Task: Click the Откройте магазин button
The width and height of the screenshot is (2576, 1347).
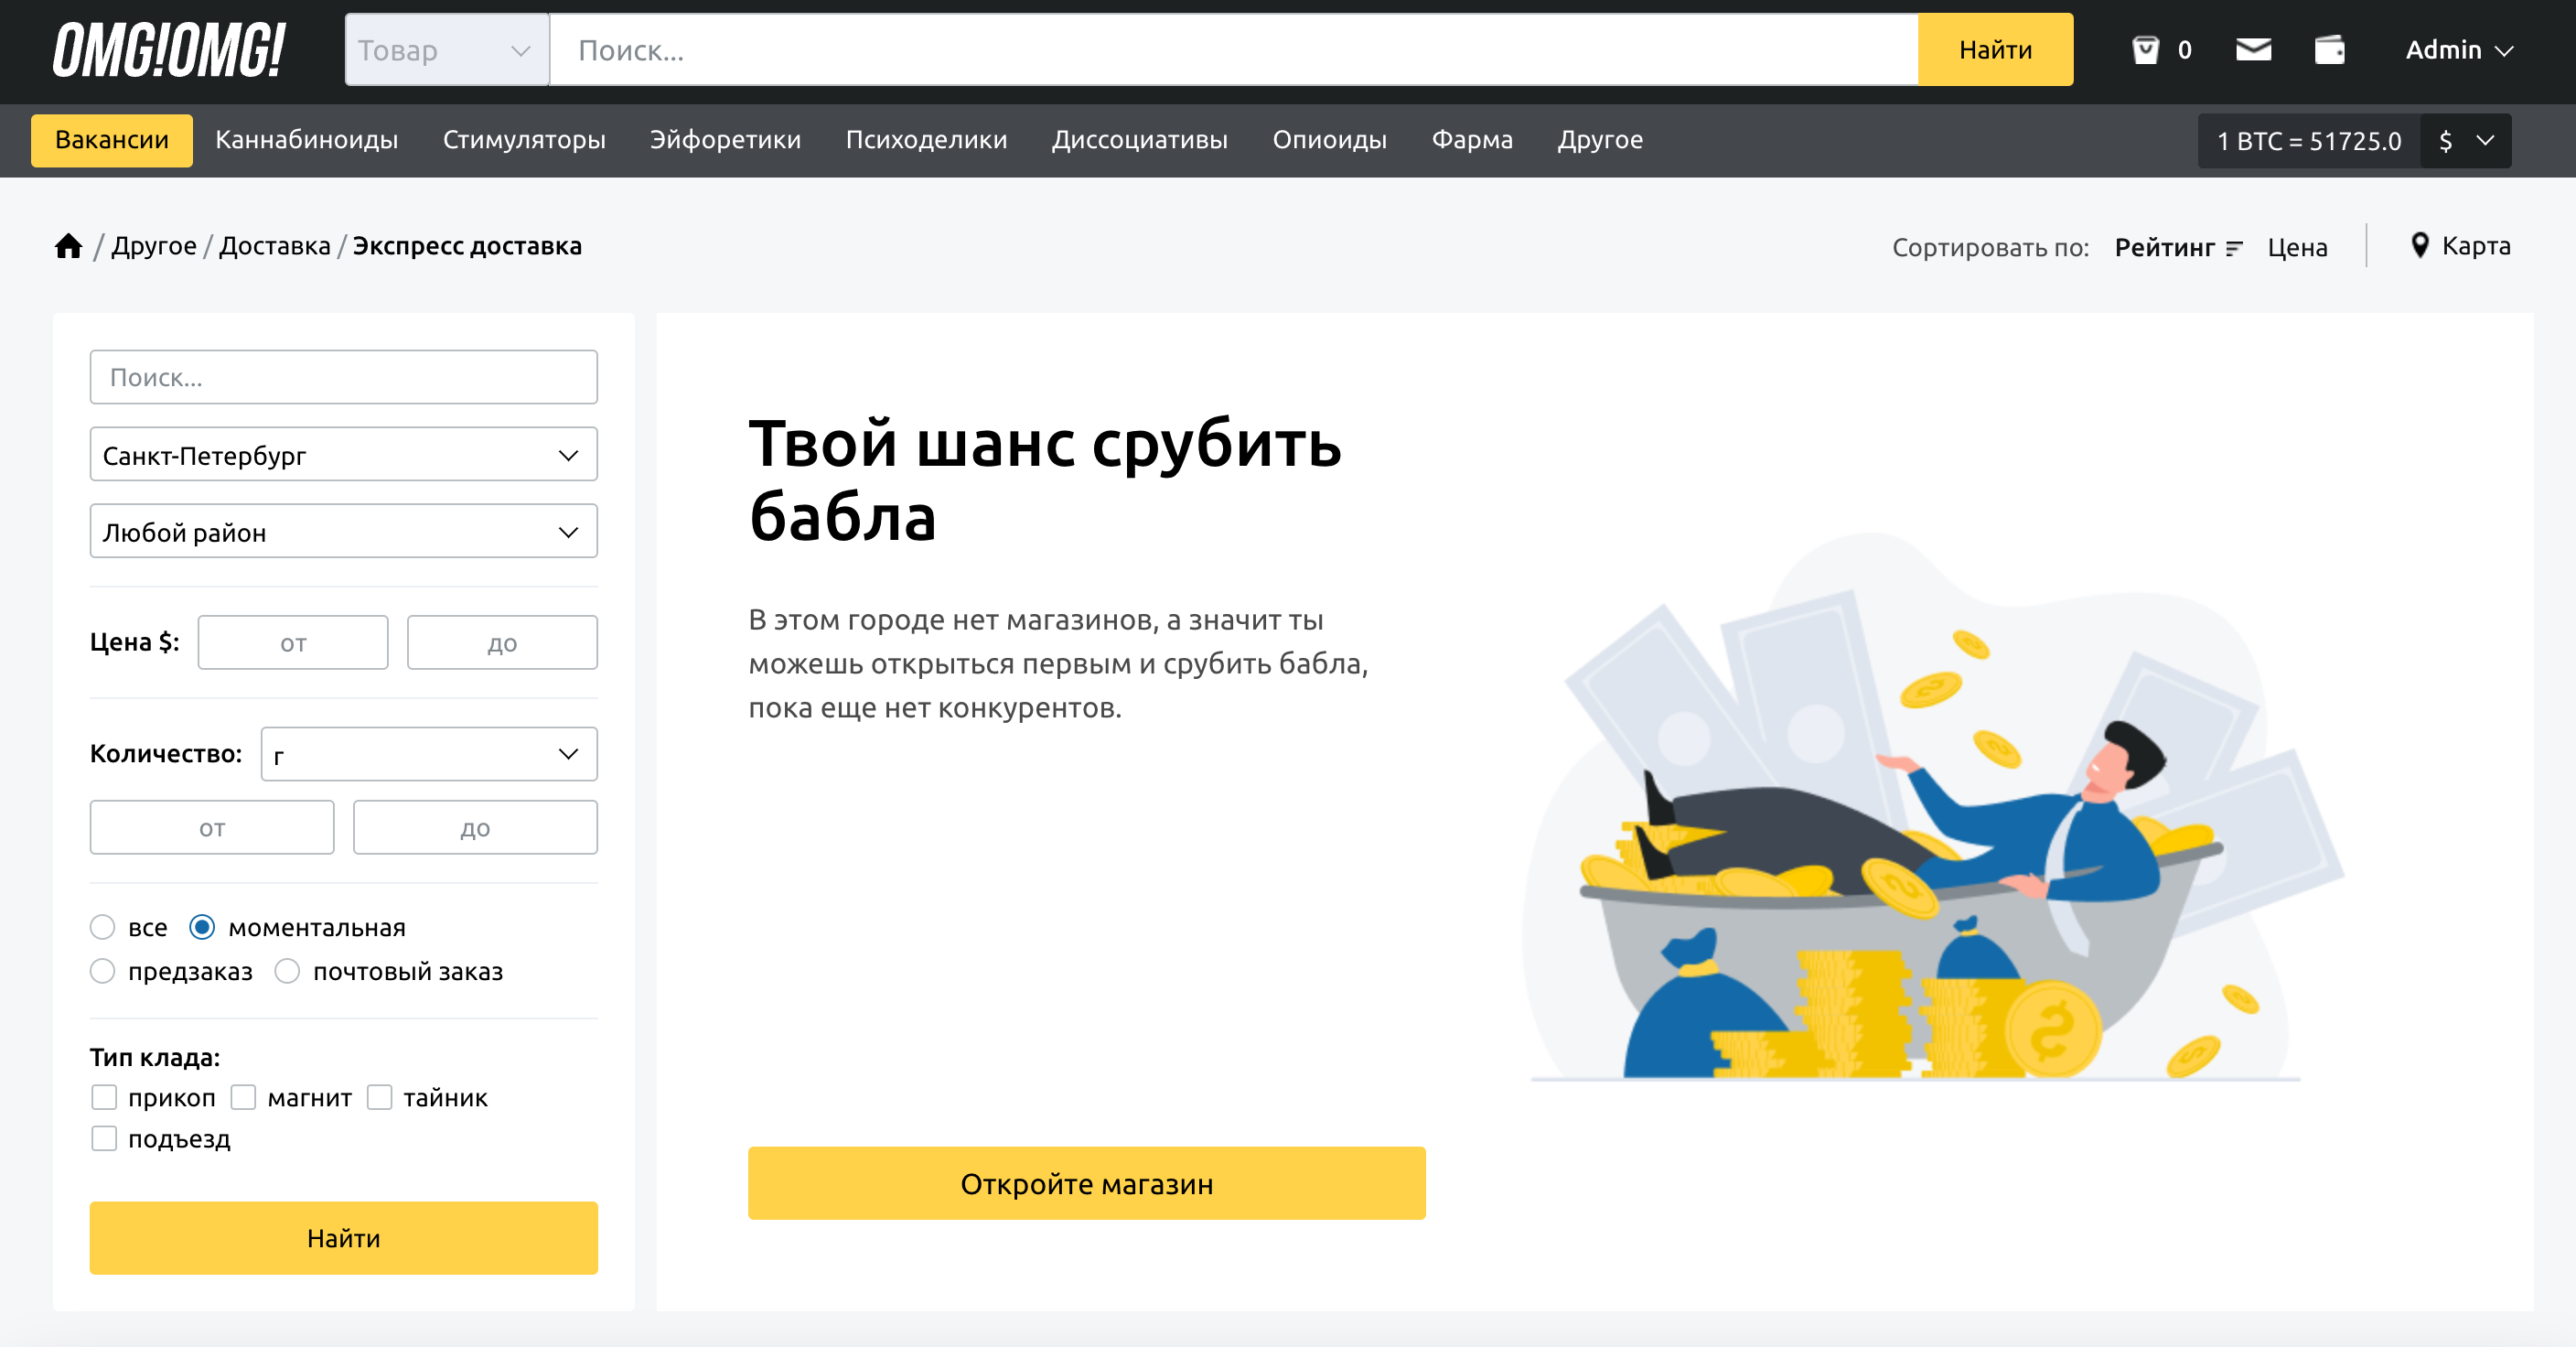Action: click(x=1086, y=1184)
